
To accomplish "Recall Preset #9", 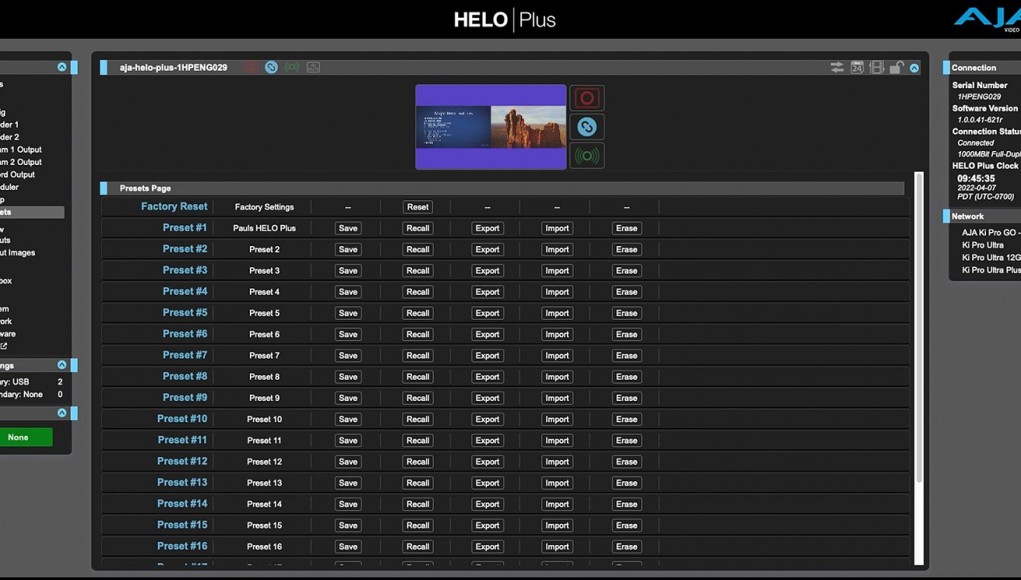I will [417, 398].
